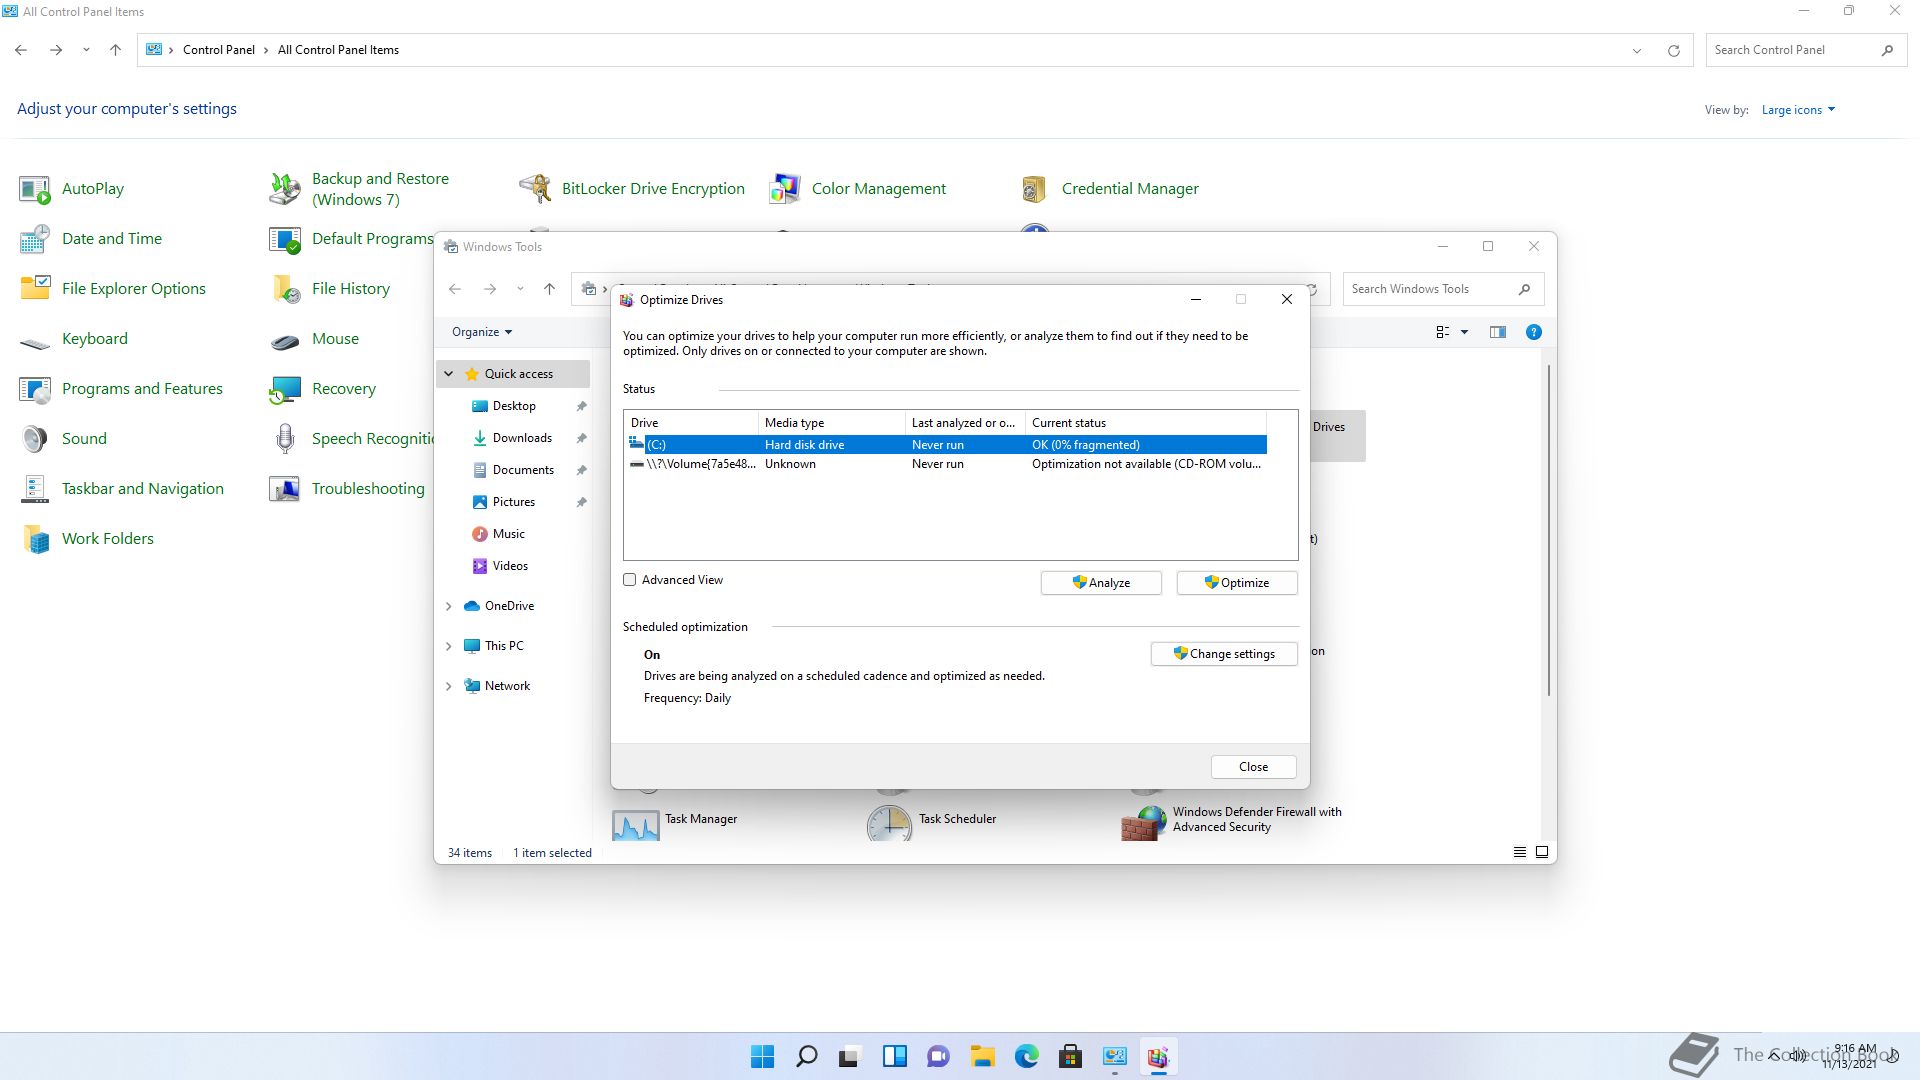1920x1080 pixels.
Task: Open Color Management icon
Action: point(785,188)
